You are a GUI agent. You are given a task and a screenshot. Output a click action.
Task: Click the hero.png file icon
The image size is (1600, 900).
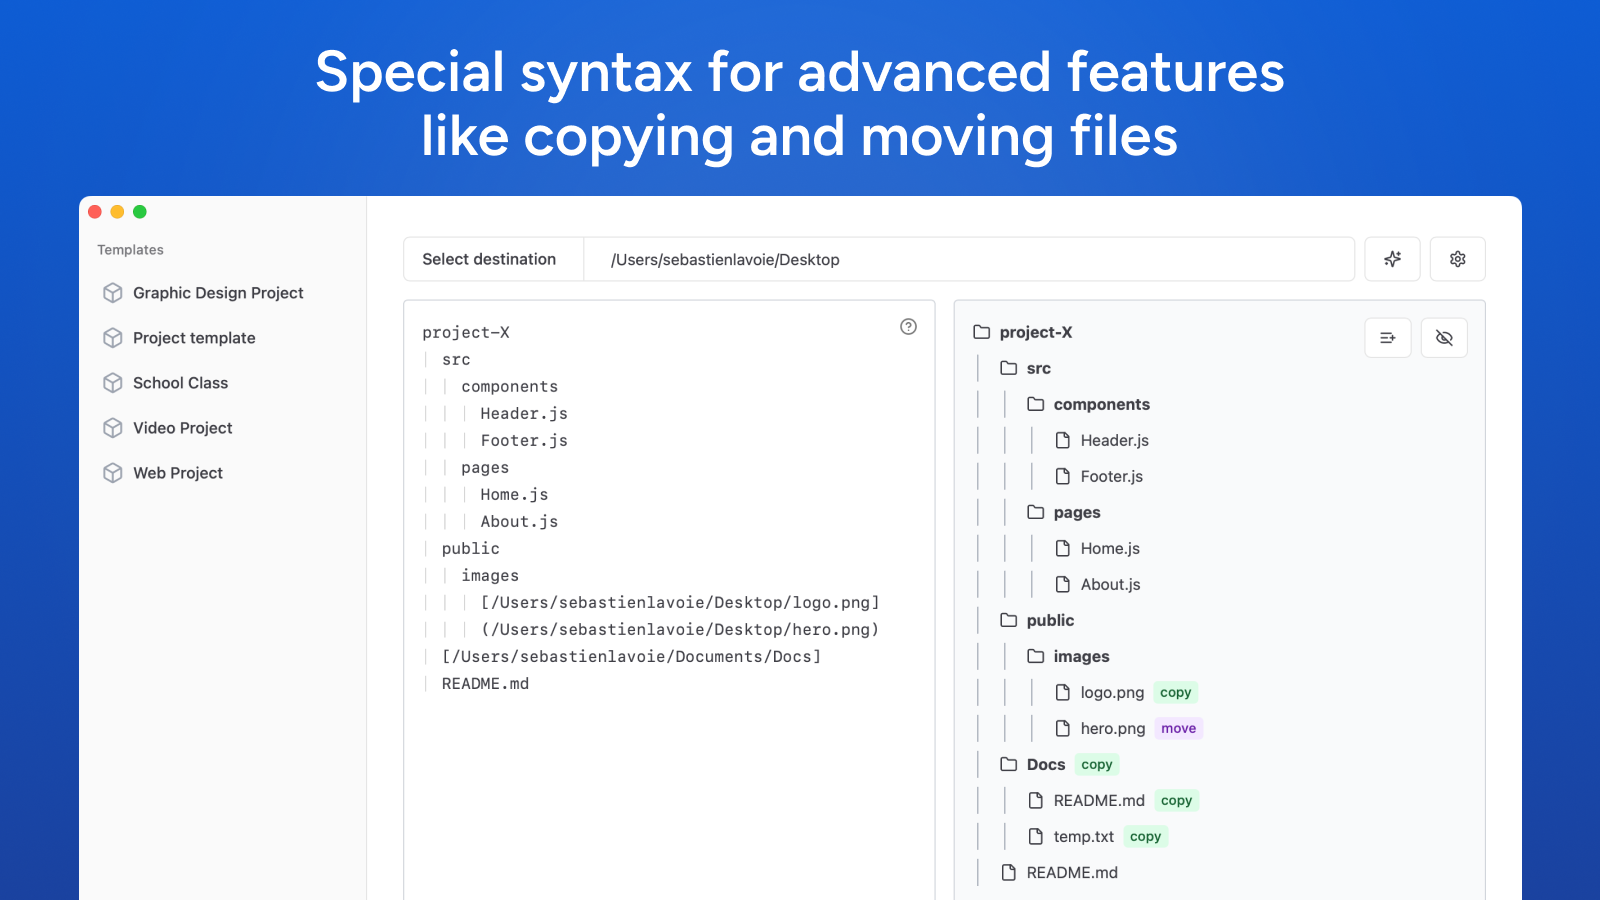click(x=1063, y=728)
